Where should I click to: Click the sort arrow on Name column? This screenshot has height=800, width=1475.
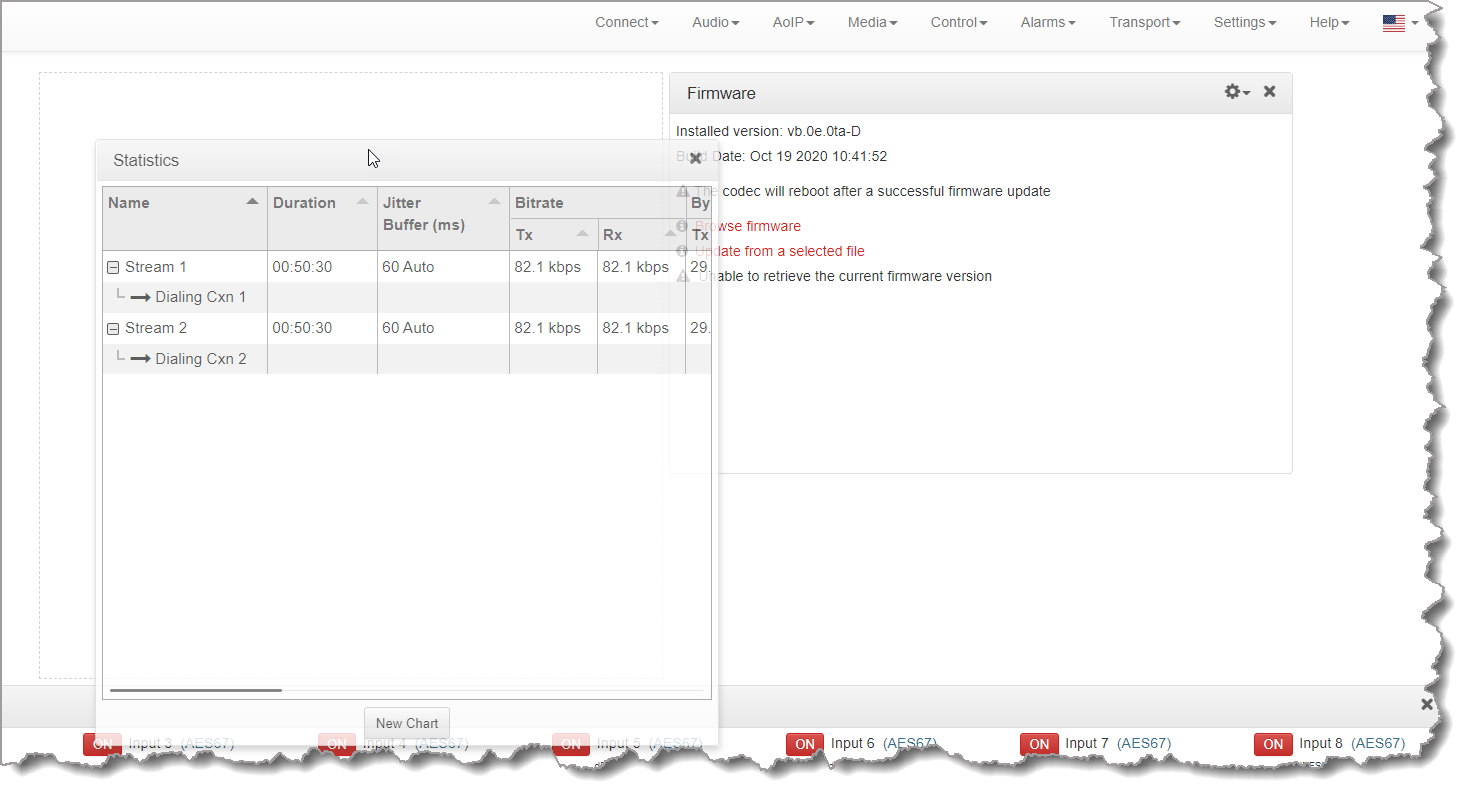point(253,202)
